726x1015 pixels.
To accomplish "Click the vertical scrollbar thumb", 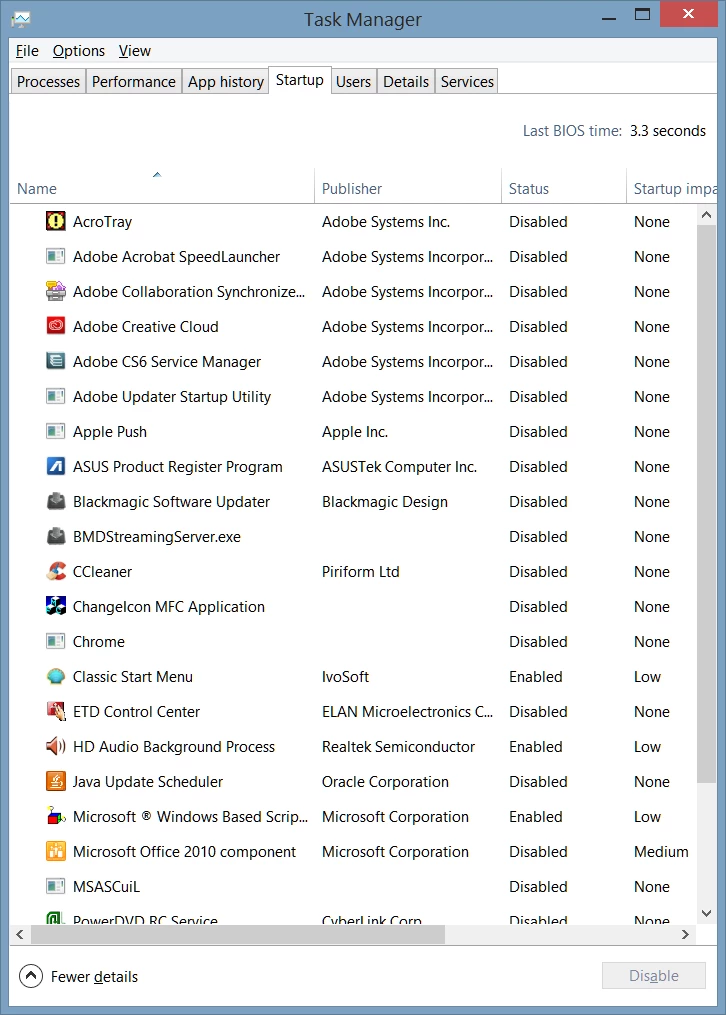I will pos(707,504).
